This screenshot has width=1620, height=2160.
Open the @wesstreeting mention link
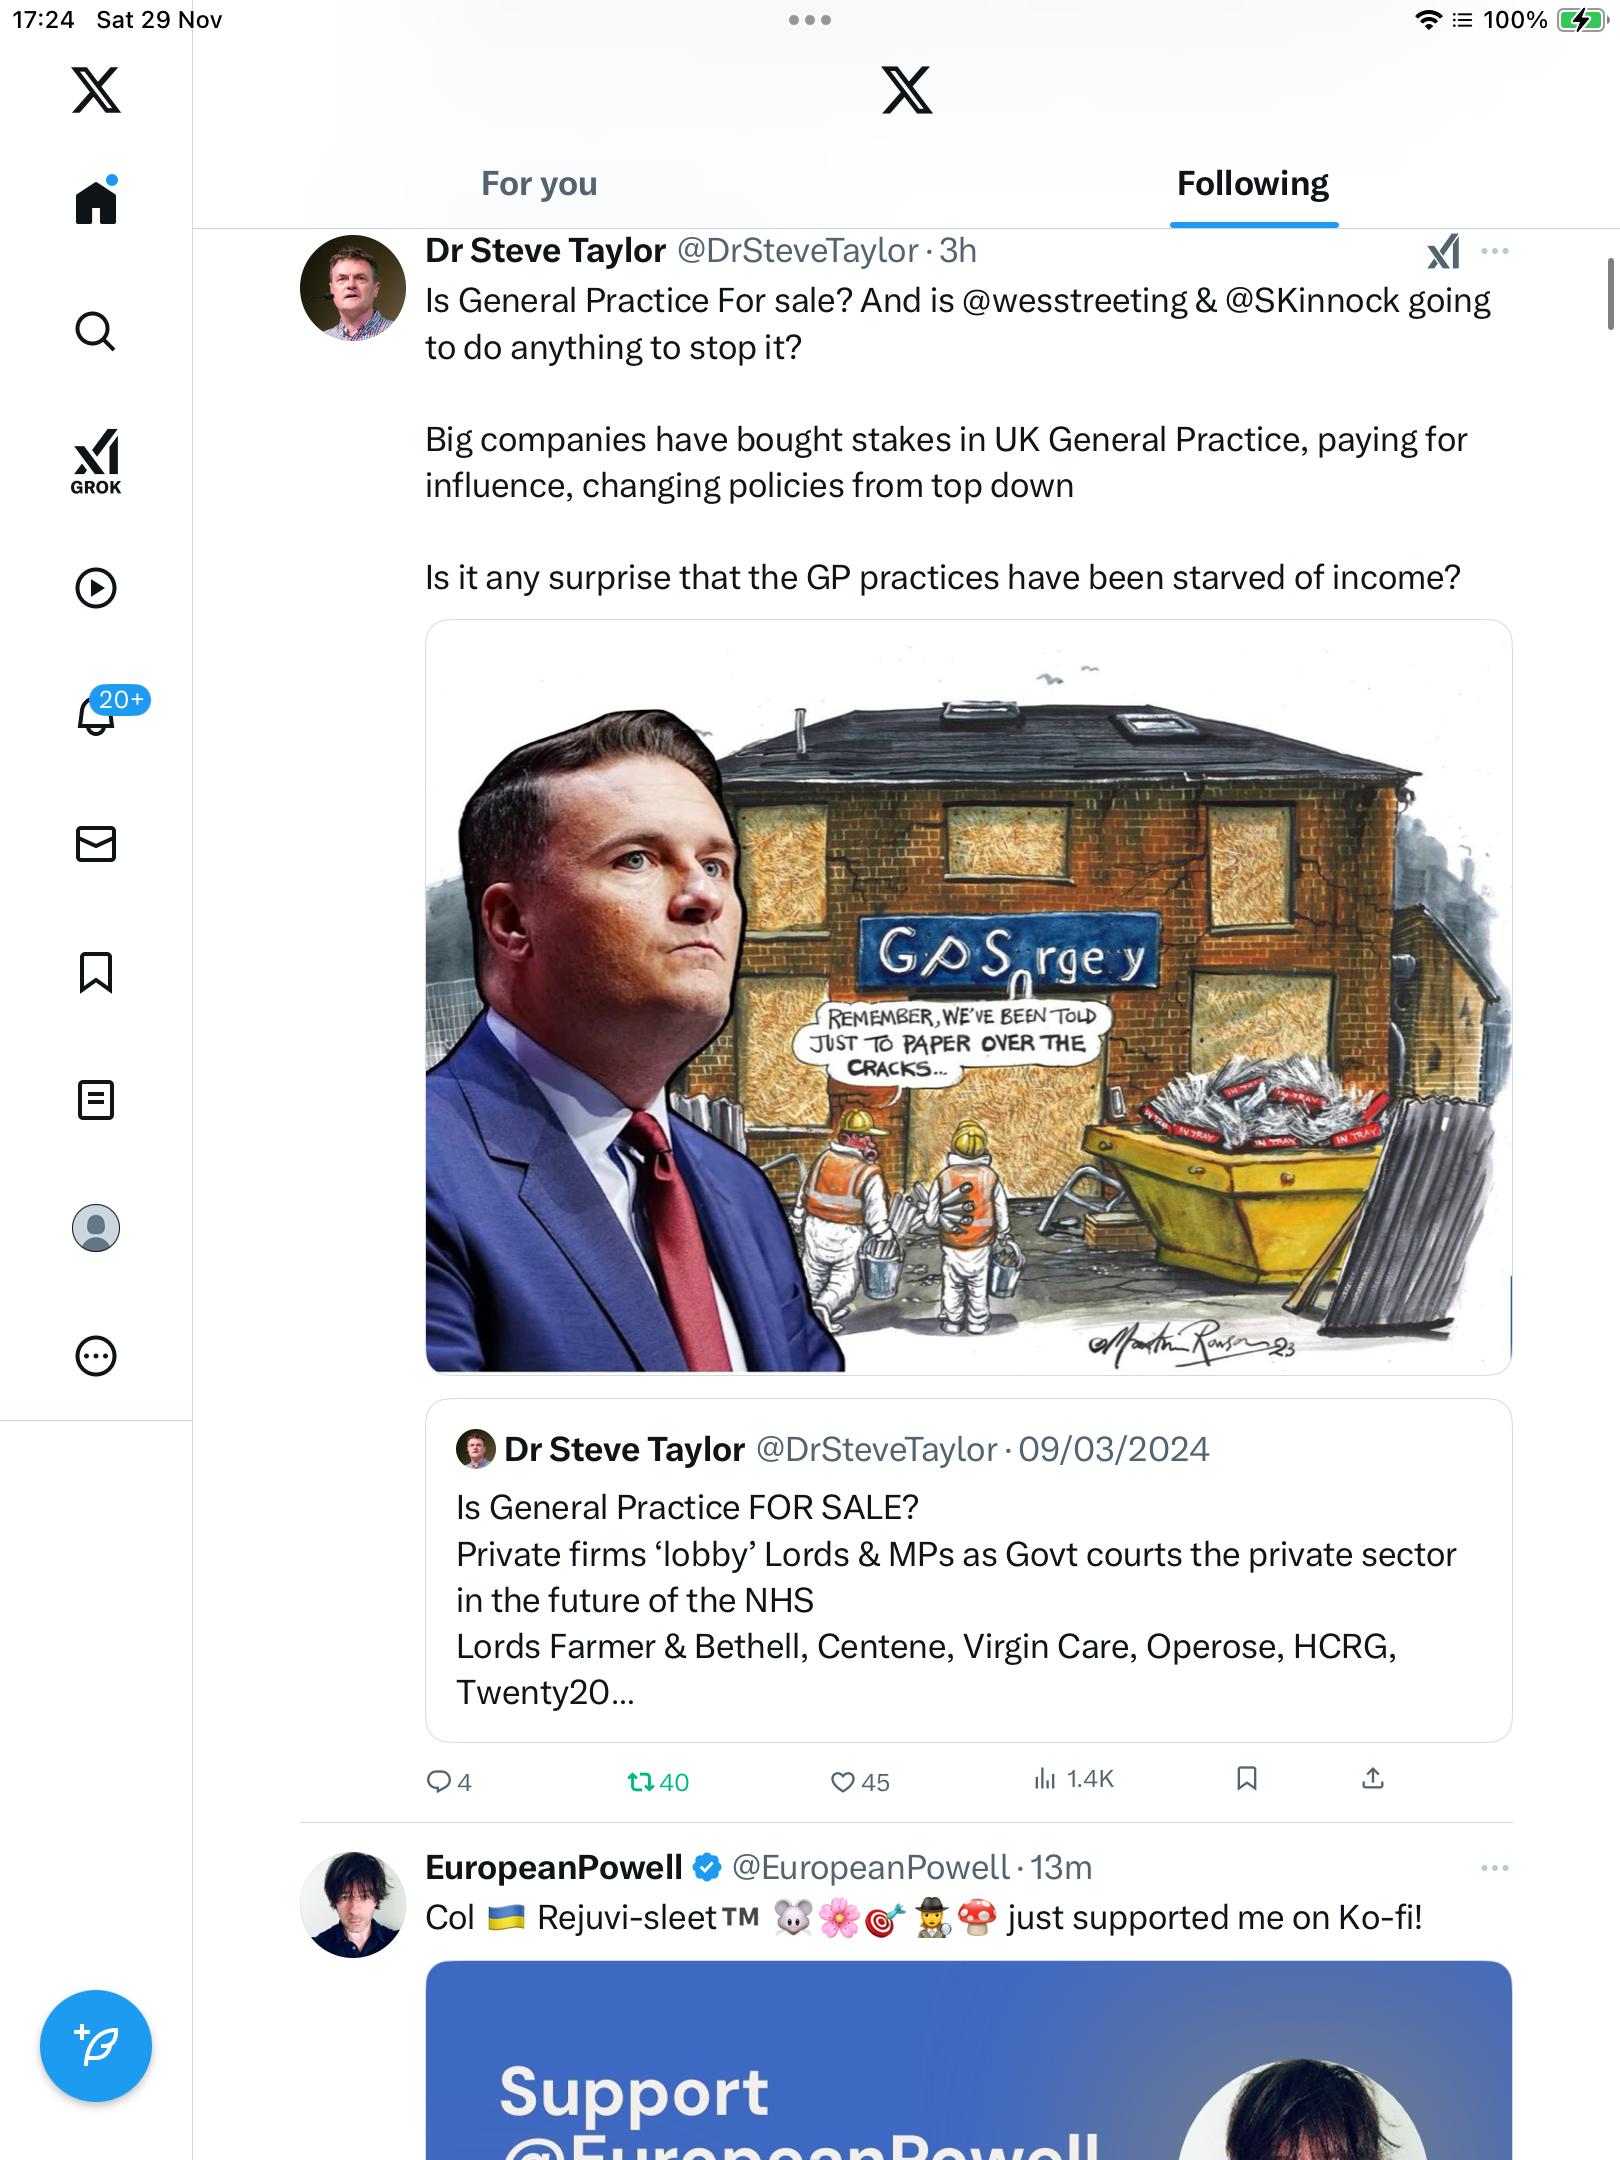1074,301
